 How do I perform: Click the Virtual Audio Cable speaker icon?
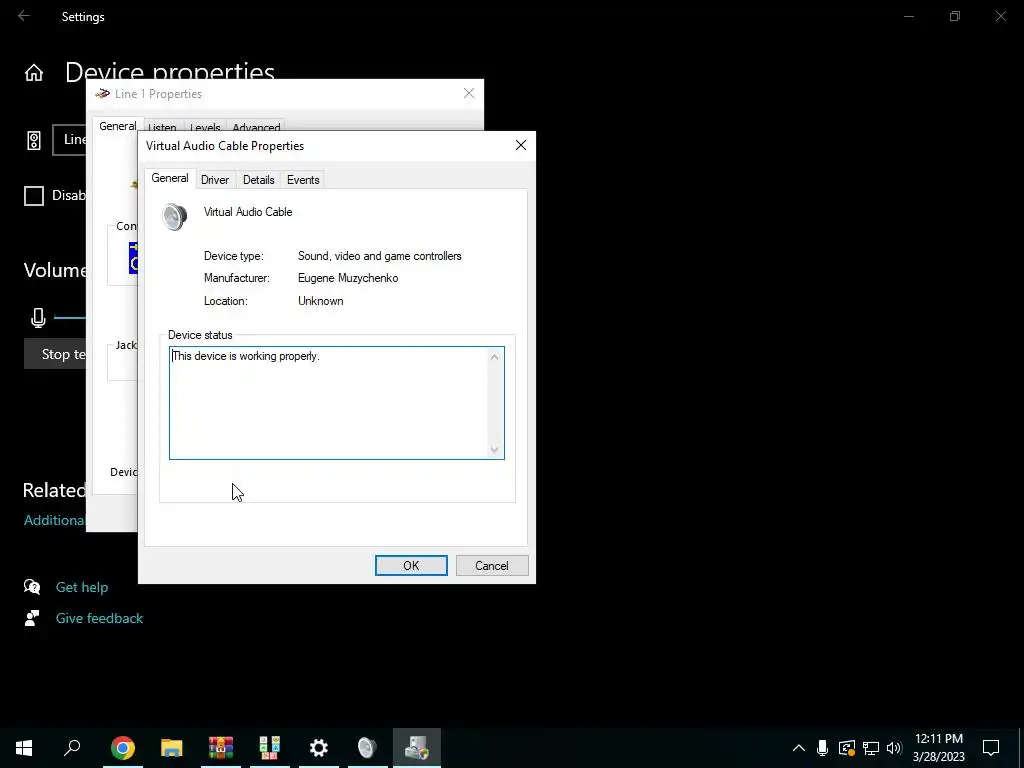[x=174, y=217]
